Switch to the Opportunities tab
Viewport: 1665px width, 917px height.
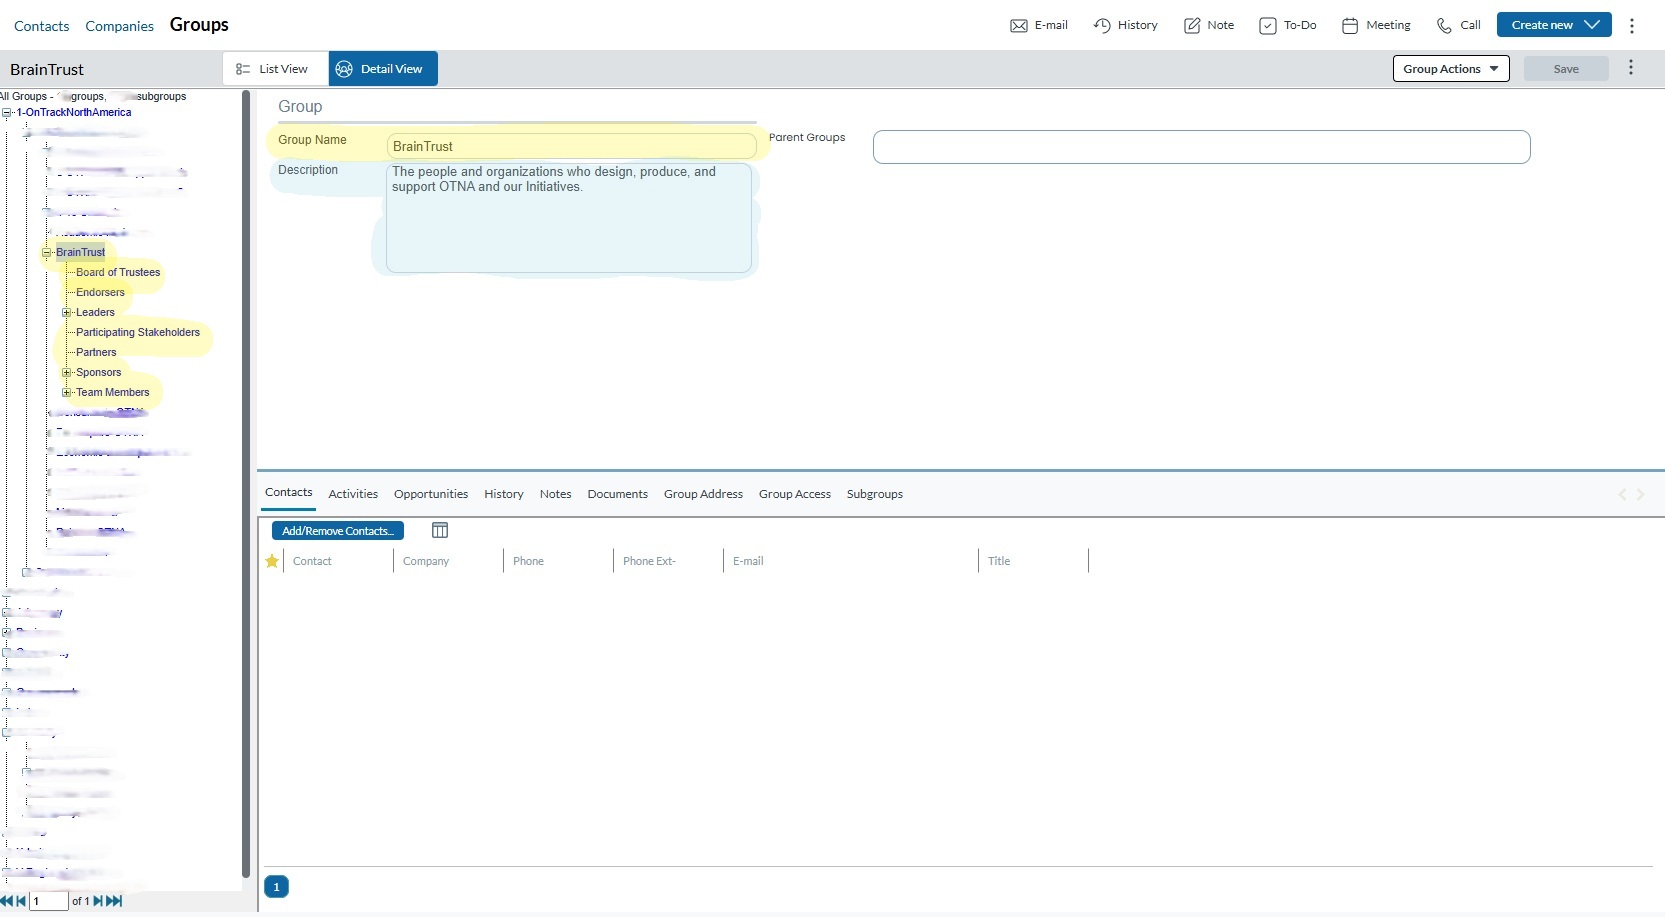(x=430, y=494)
